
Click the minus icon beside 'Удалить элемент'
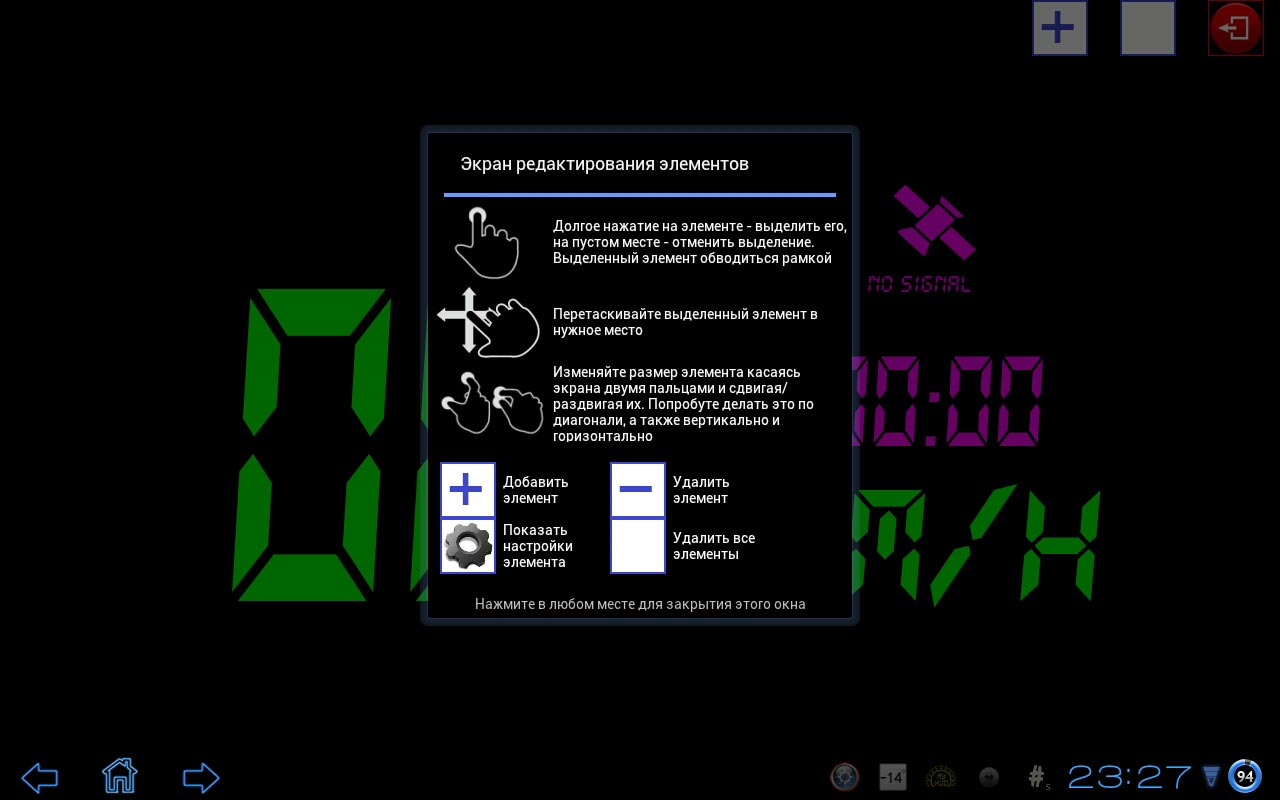pyautogui.click(x=637, y=490)
